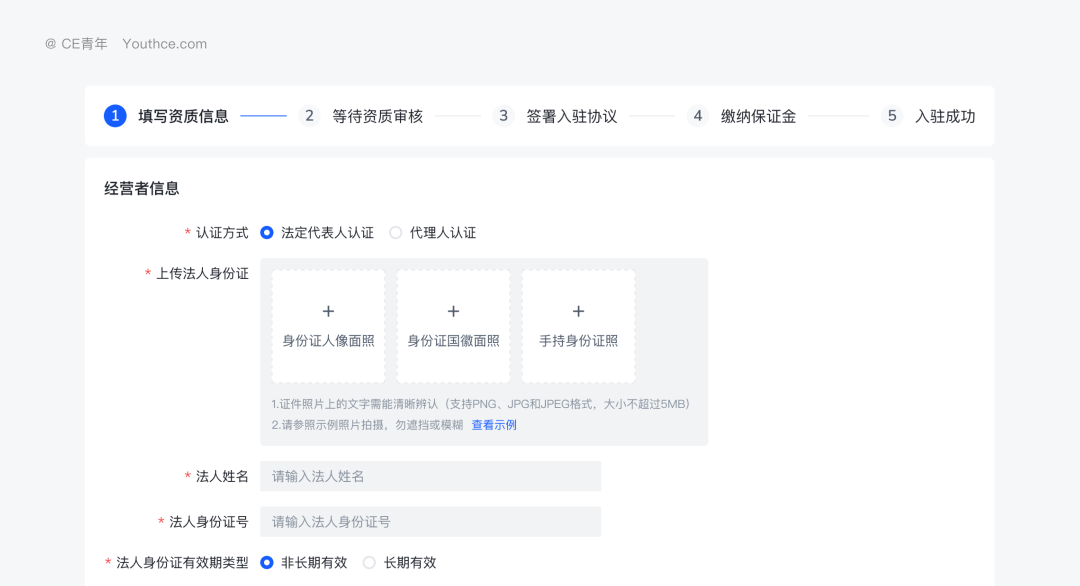This screenshot has width=1080, height=586.
Task: Focus the 法人姓名 input field
Action: pyautogui.click(x=430, y=476)
